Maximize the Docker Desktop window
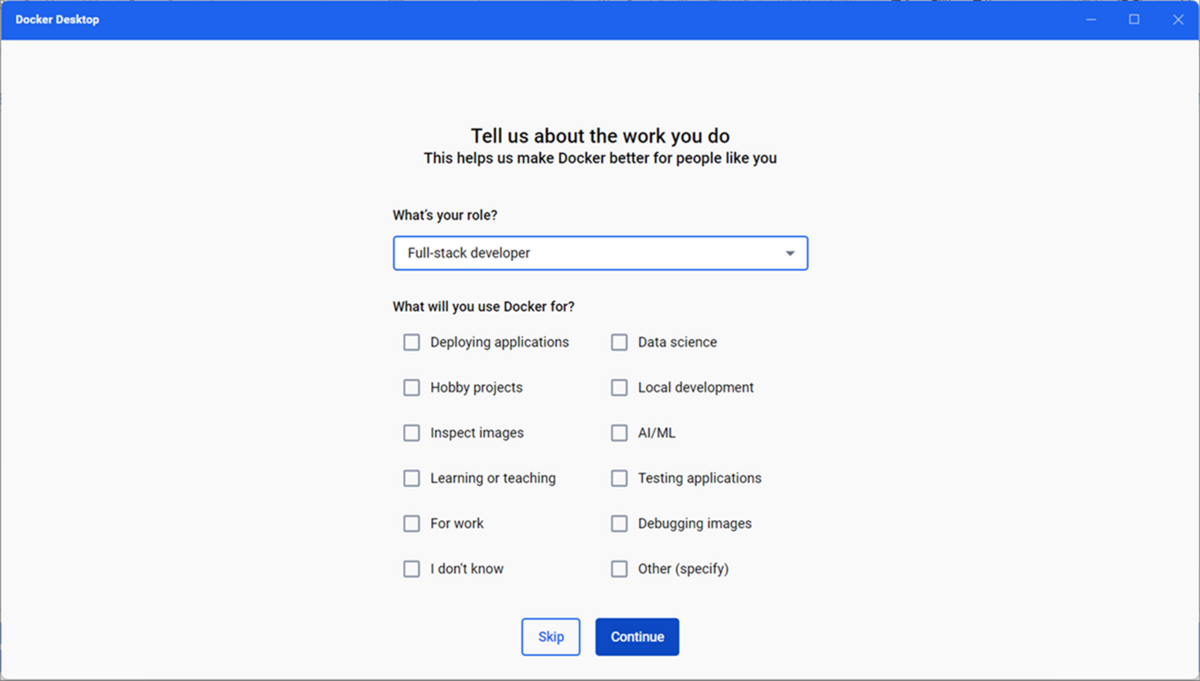The width and height of the screenshot is (1200, 681). 1134,19
